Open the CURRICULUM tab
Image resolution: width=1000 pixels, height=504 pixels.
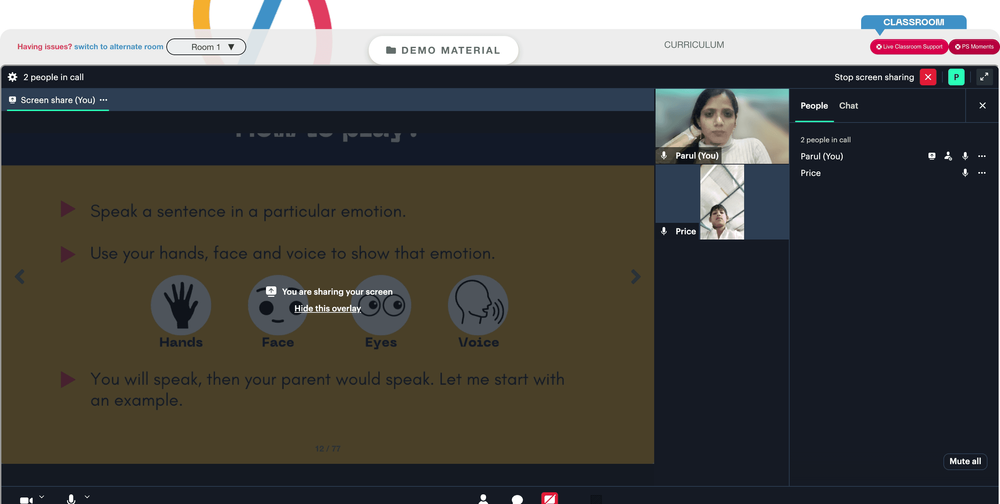[x=694, y=45]
